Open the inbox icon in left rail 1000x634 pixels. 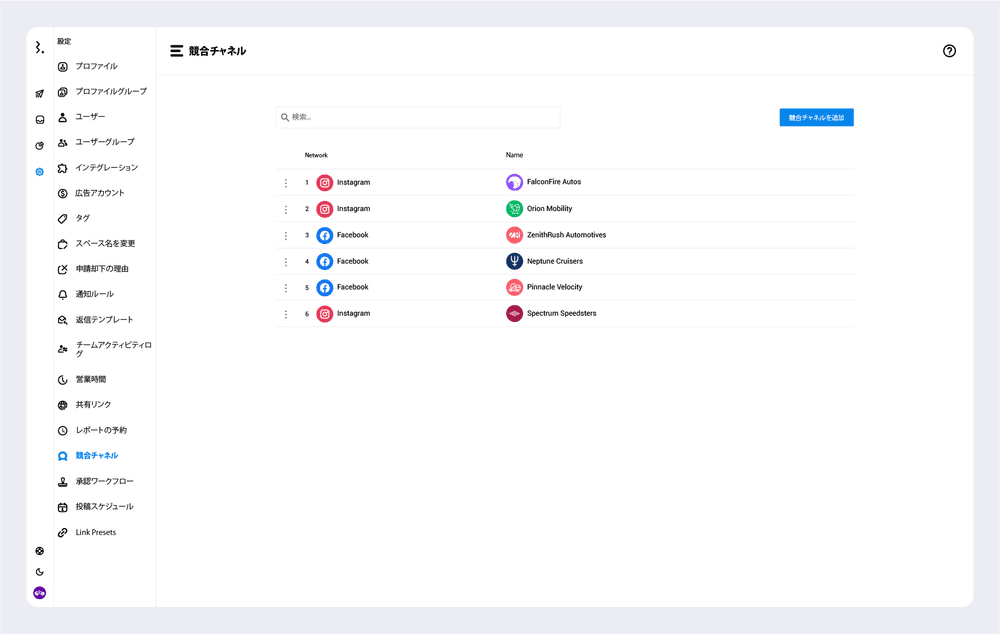pyautogui.click(x=40, y=120)
